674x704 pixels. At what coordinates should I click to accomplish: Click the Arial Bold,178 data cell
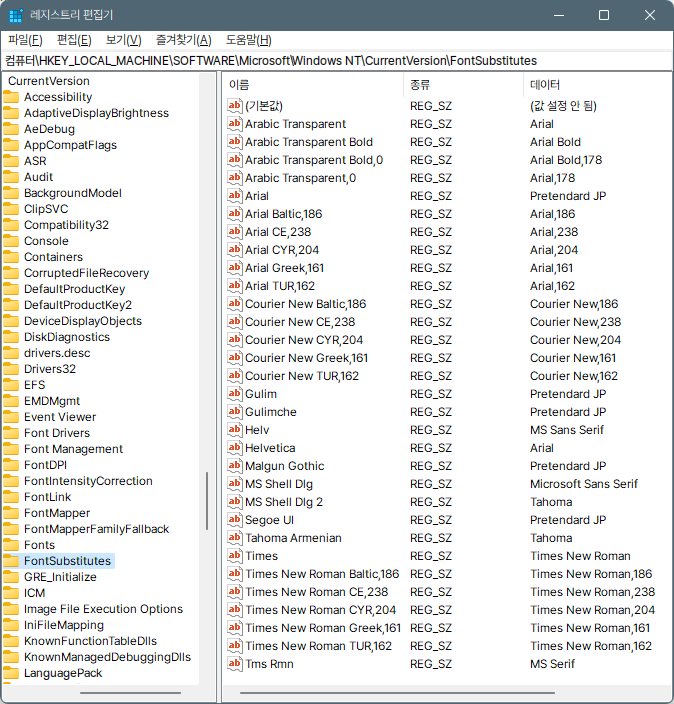coord(566,160)
